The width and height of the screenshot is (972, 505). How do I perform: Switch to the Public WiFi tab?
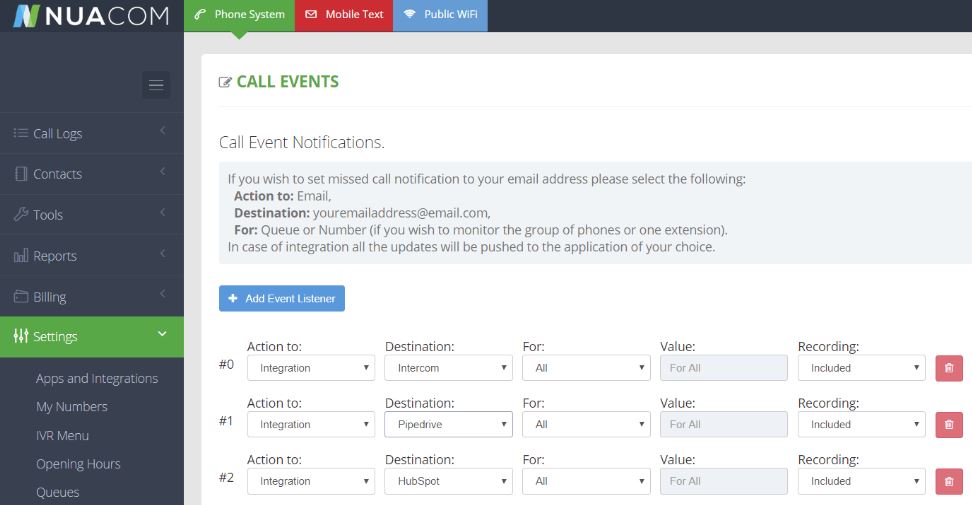coord(440,15)
